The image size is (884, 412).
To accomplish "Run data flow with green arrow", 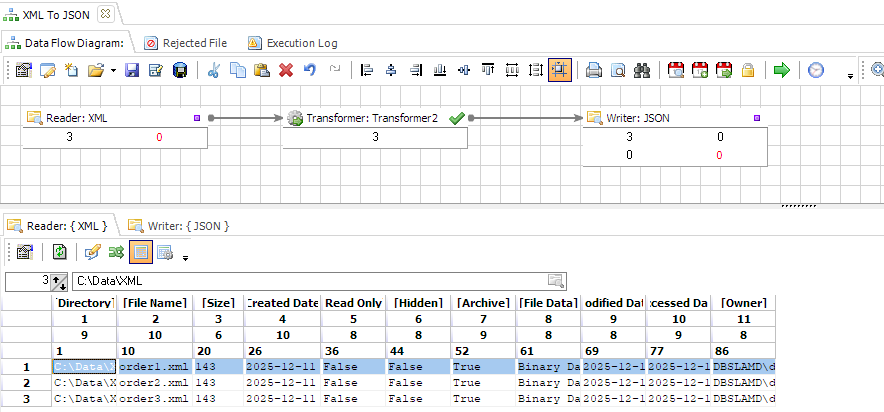I will [782, 70].
